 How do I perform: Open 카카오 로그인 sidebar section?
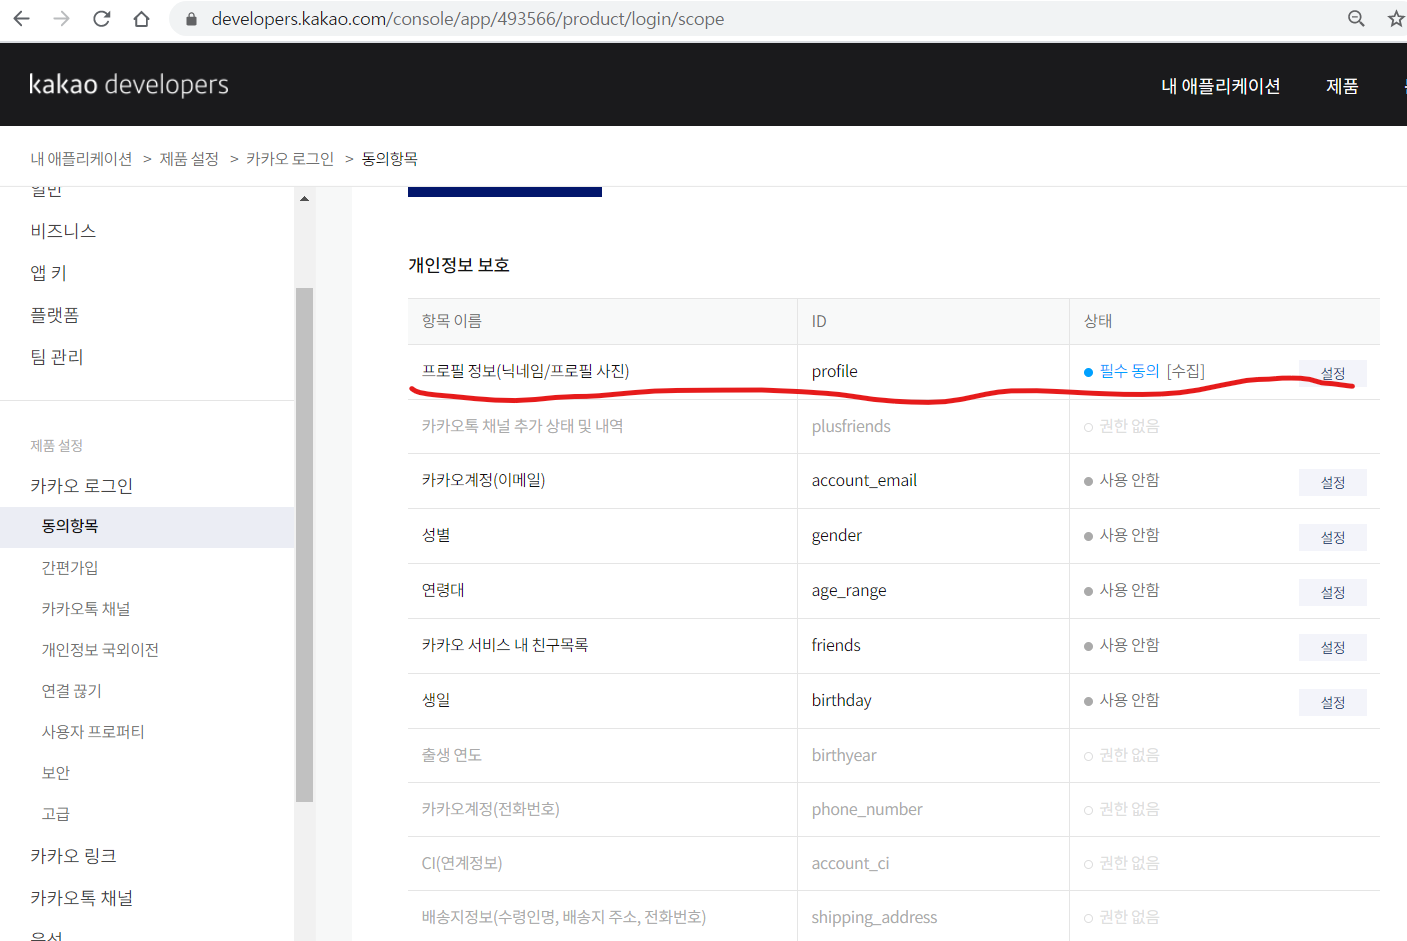click(x=82, y=486)
